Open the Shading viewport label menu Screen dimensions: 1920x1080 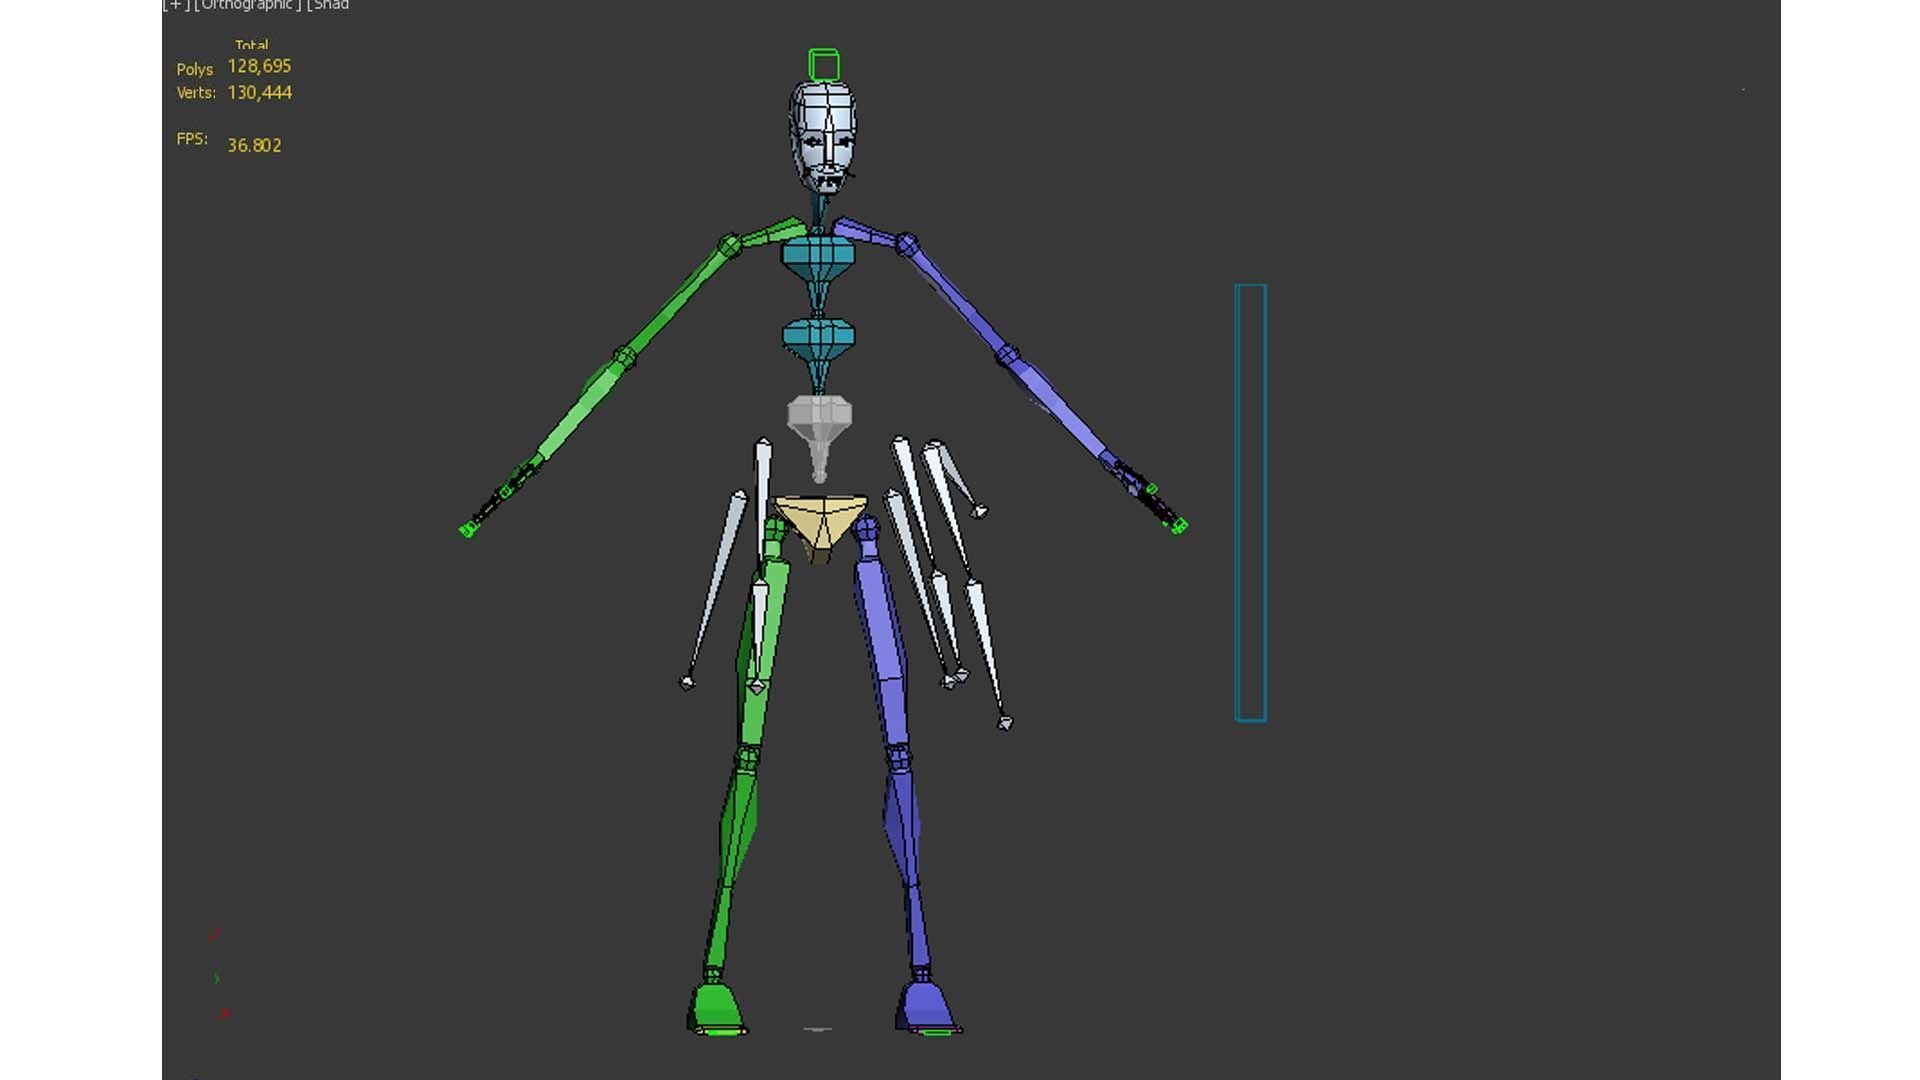(329, 5)
